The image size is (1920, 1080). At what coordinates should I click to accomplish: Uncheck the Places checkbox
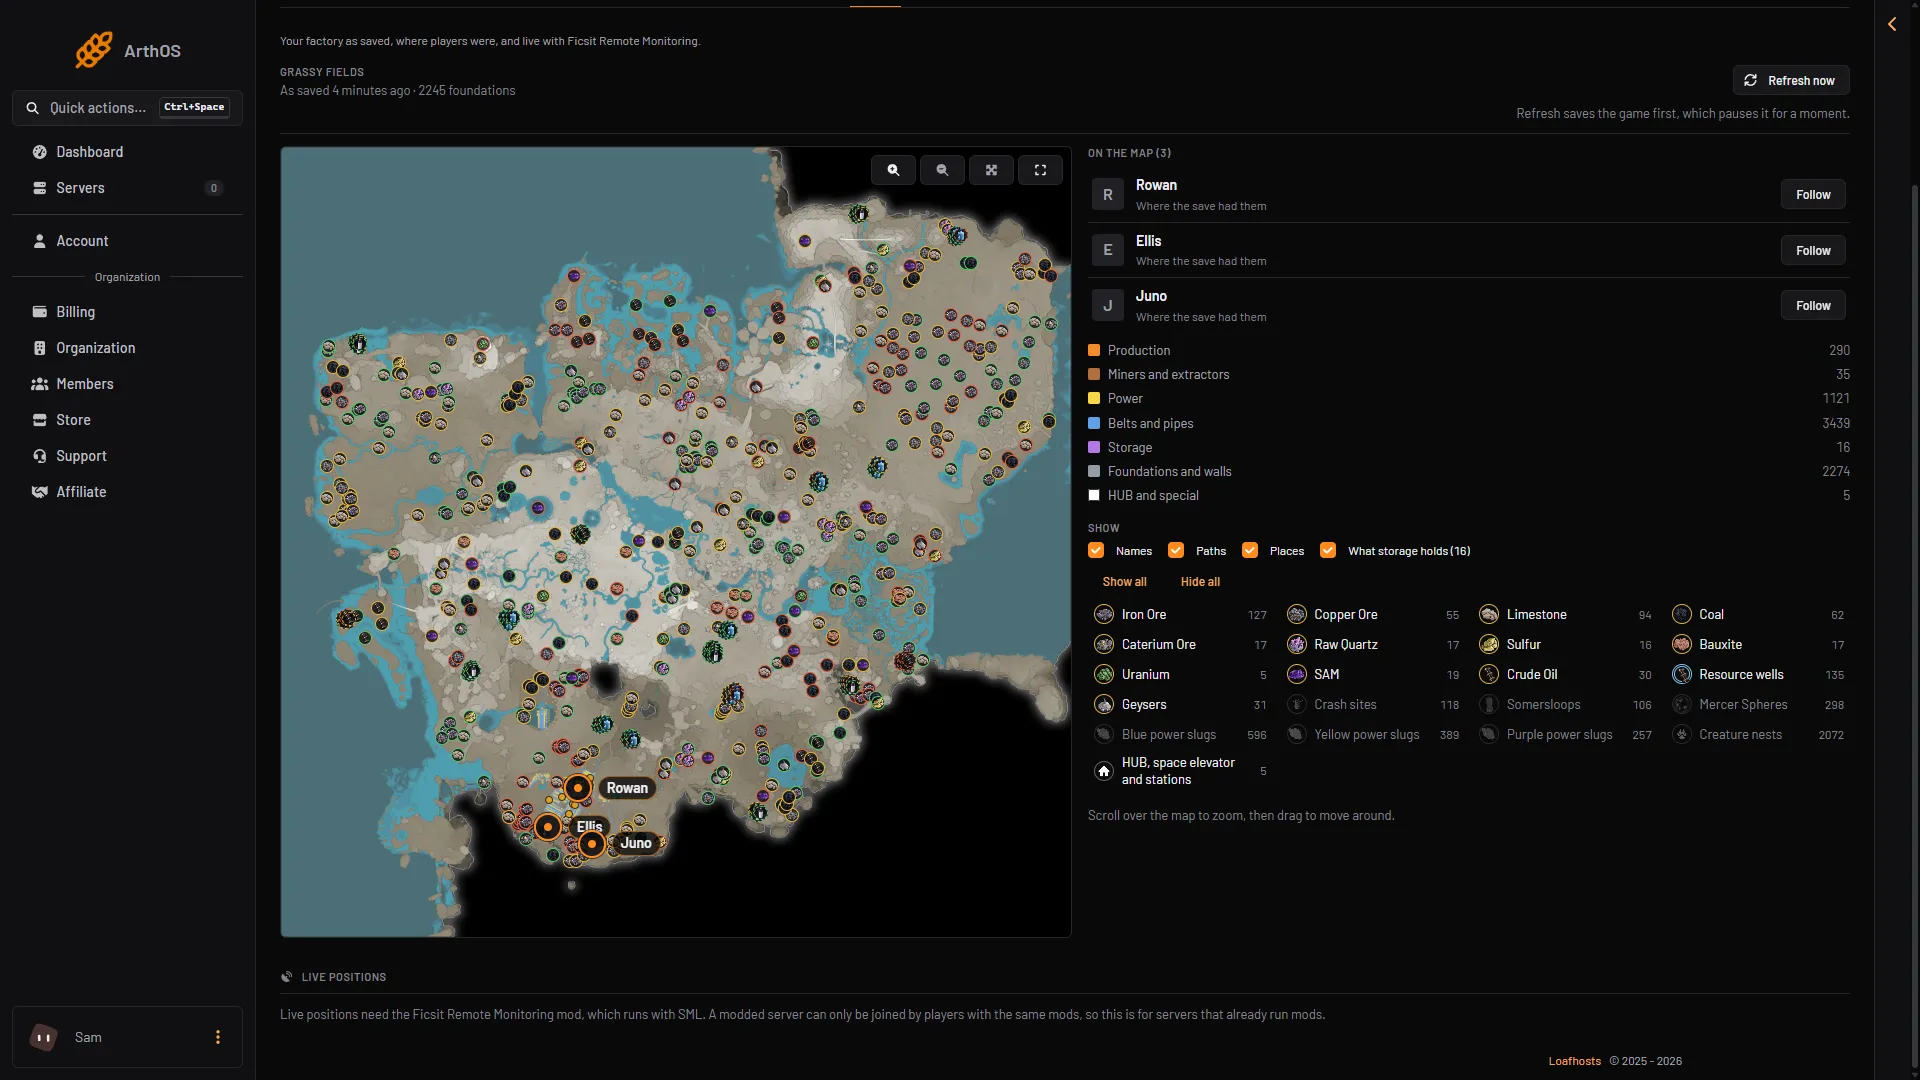tap(1250, 551)
